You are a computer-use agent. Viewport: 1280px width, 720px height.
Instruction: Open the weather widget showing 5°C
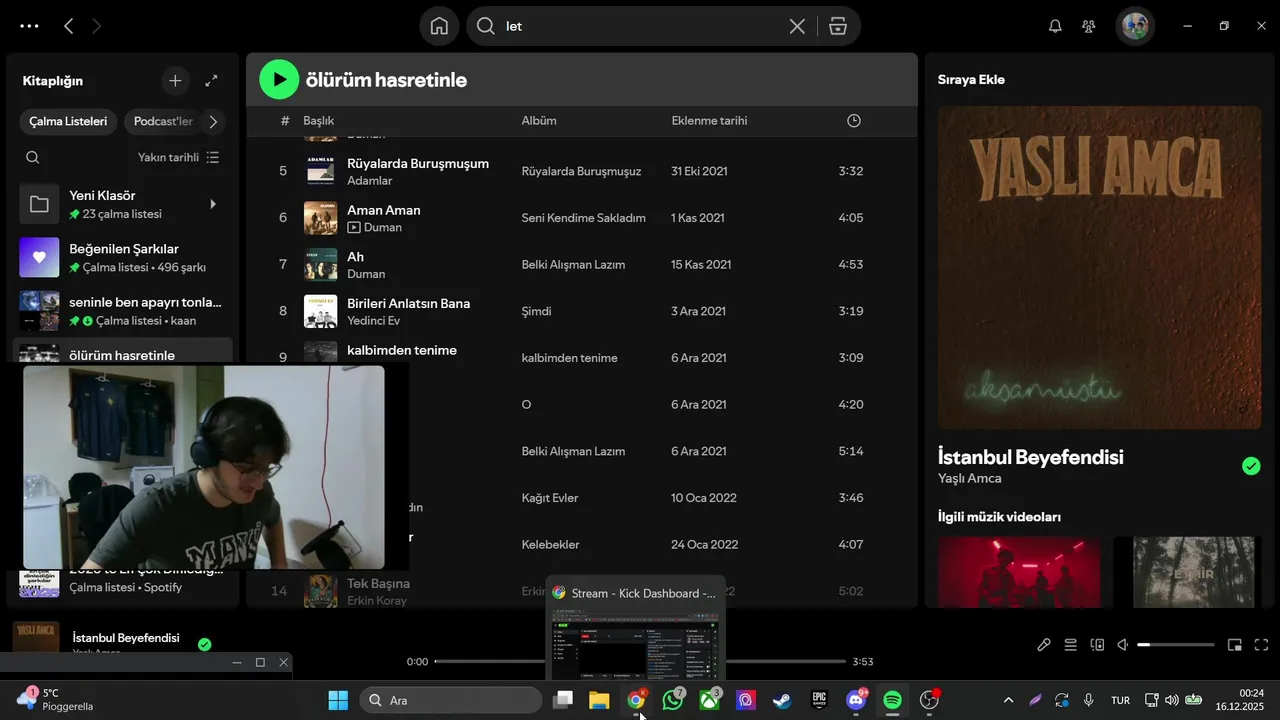pyautogui.click(x=57, y=699)
